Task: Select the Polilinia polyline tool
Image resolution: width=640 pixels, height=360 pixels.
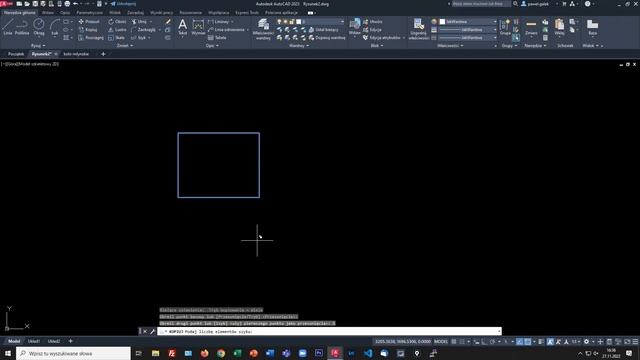Action: tap(22, 27)
